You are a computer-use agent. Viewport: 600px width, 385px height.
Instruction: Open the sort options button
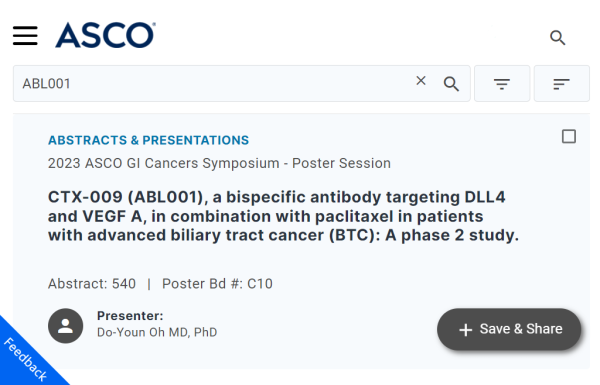[561, 83]
